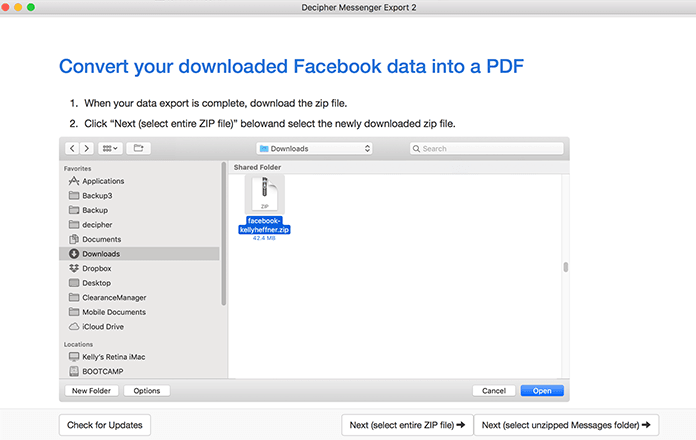696x440 pixels.
Task: Select Kelly's Retina iMac location
Action: [139, 357]
